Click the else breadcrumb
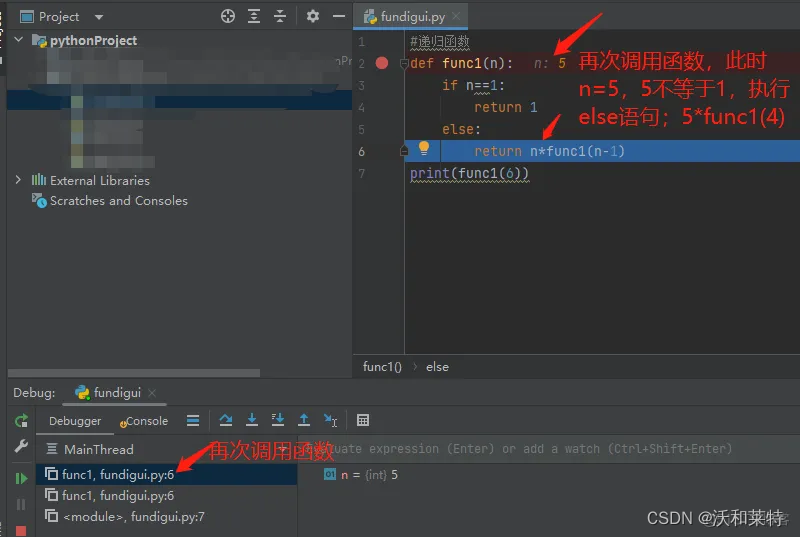 (437, 367)
